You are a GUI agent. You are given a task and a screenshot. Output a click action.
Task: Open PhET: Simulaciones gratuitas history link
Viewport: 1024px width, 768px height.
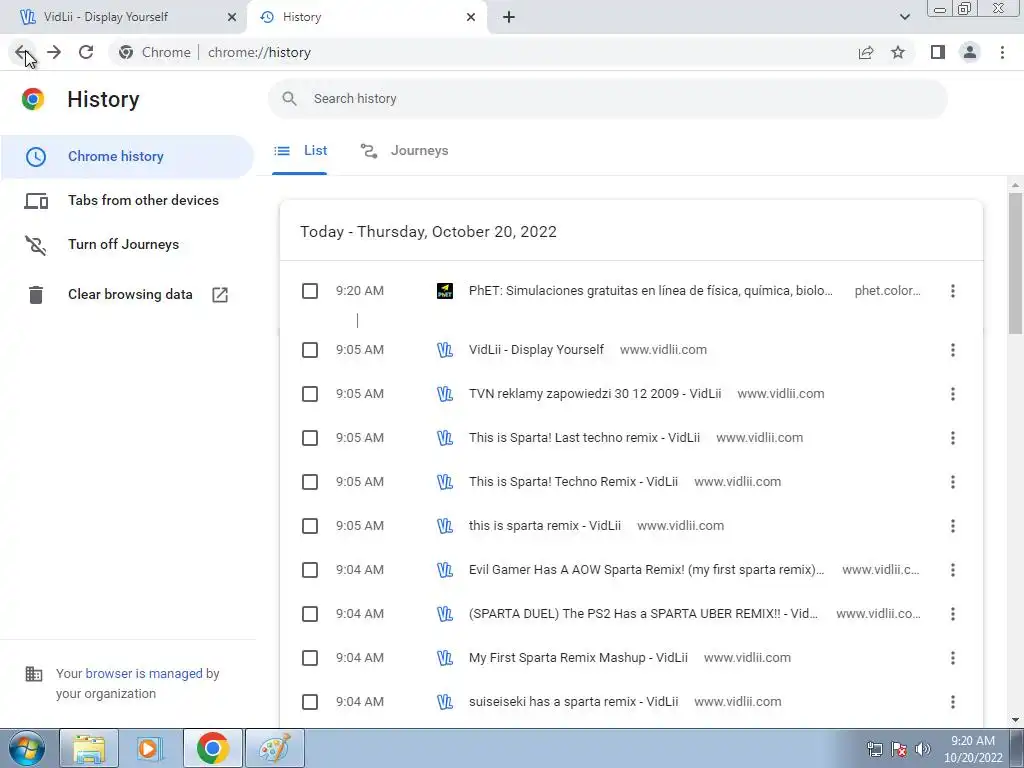650,291
